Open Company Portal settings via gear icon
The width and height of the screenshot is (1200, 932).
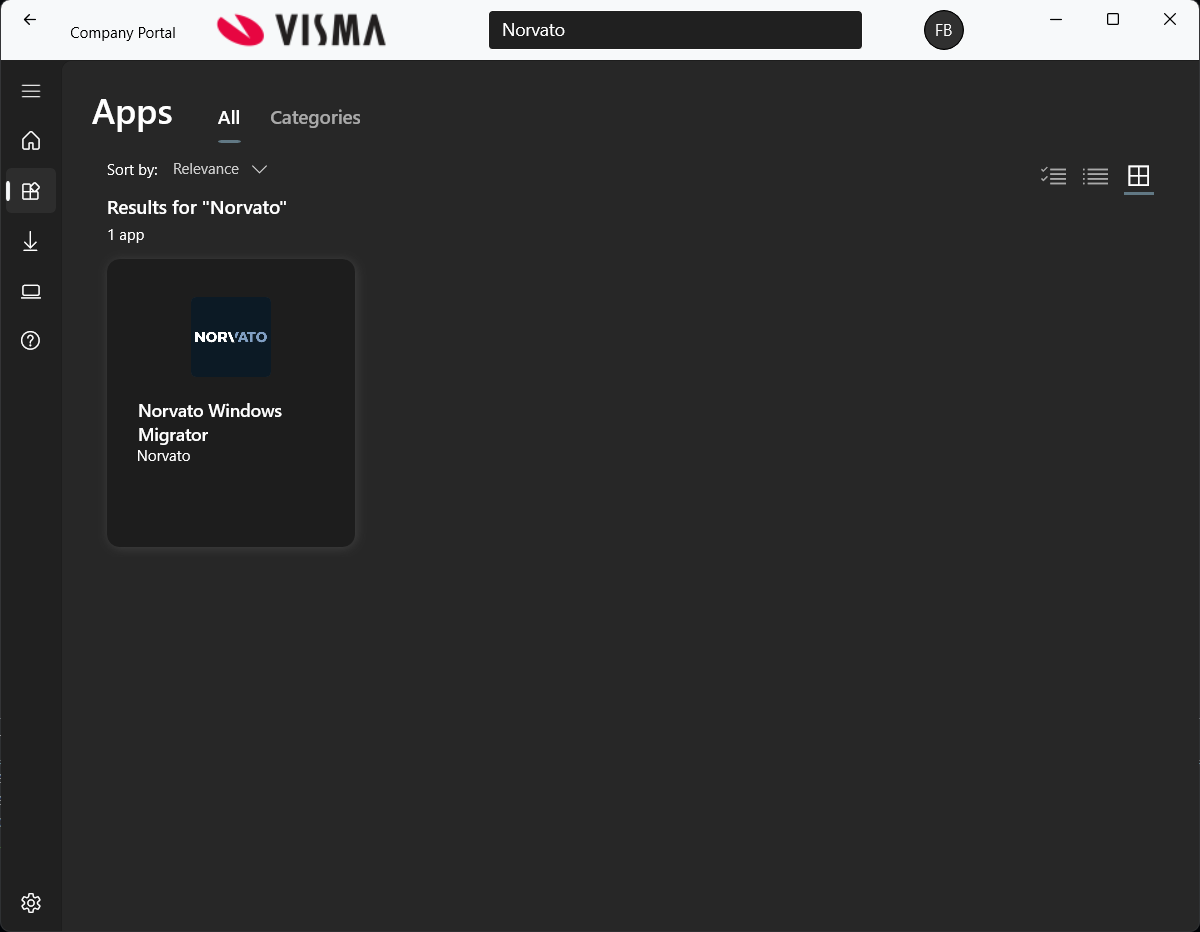tap(31, 902)
